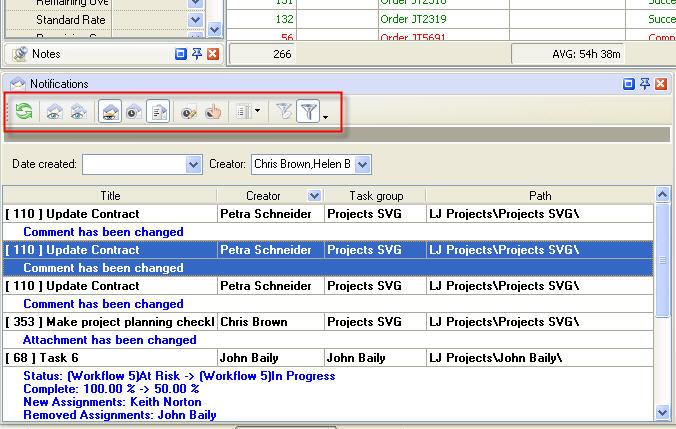
Task: Maximize the Notes panel using blue icon
Action: 180,53
